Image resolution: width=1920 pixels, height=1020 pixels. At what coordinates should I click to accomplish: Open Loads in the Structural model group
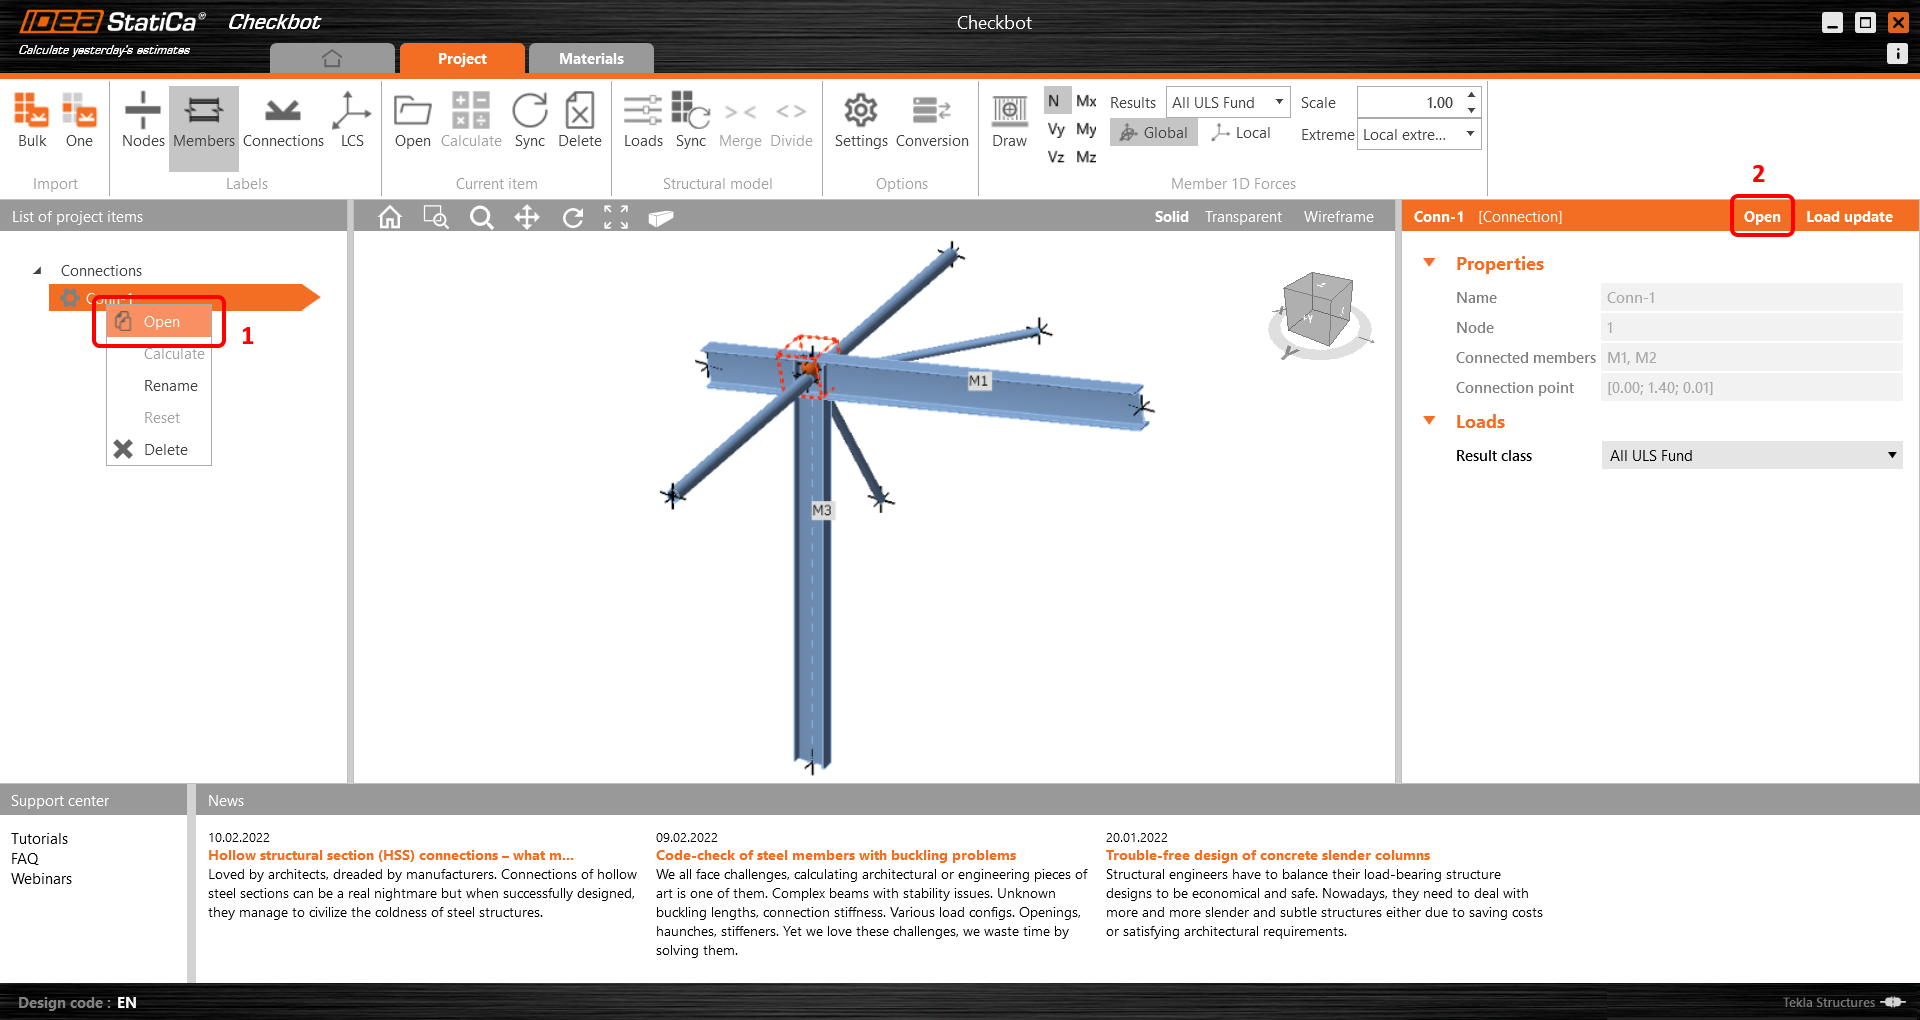[x=643, y=122]
